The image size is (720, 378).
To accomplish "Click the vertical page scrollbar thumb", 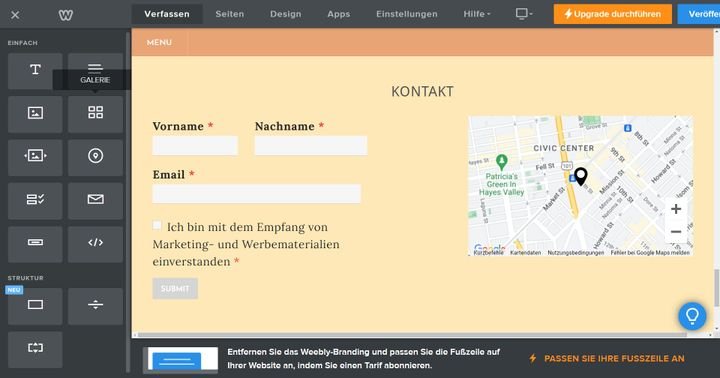I will coord(716,288).
